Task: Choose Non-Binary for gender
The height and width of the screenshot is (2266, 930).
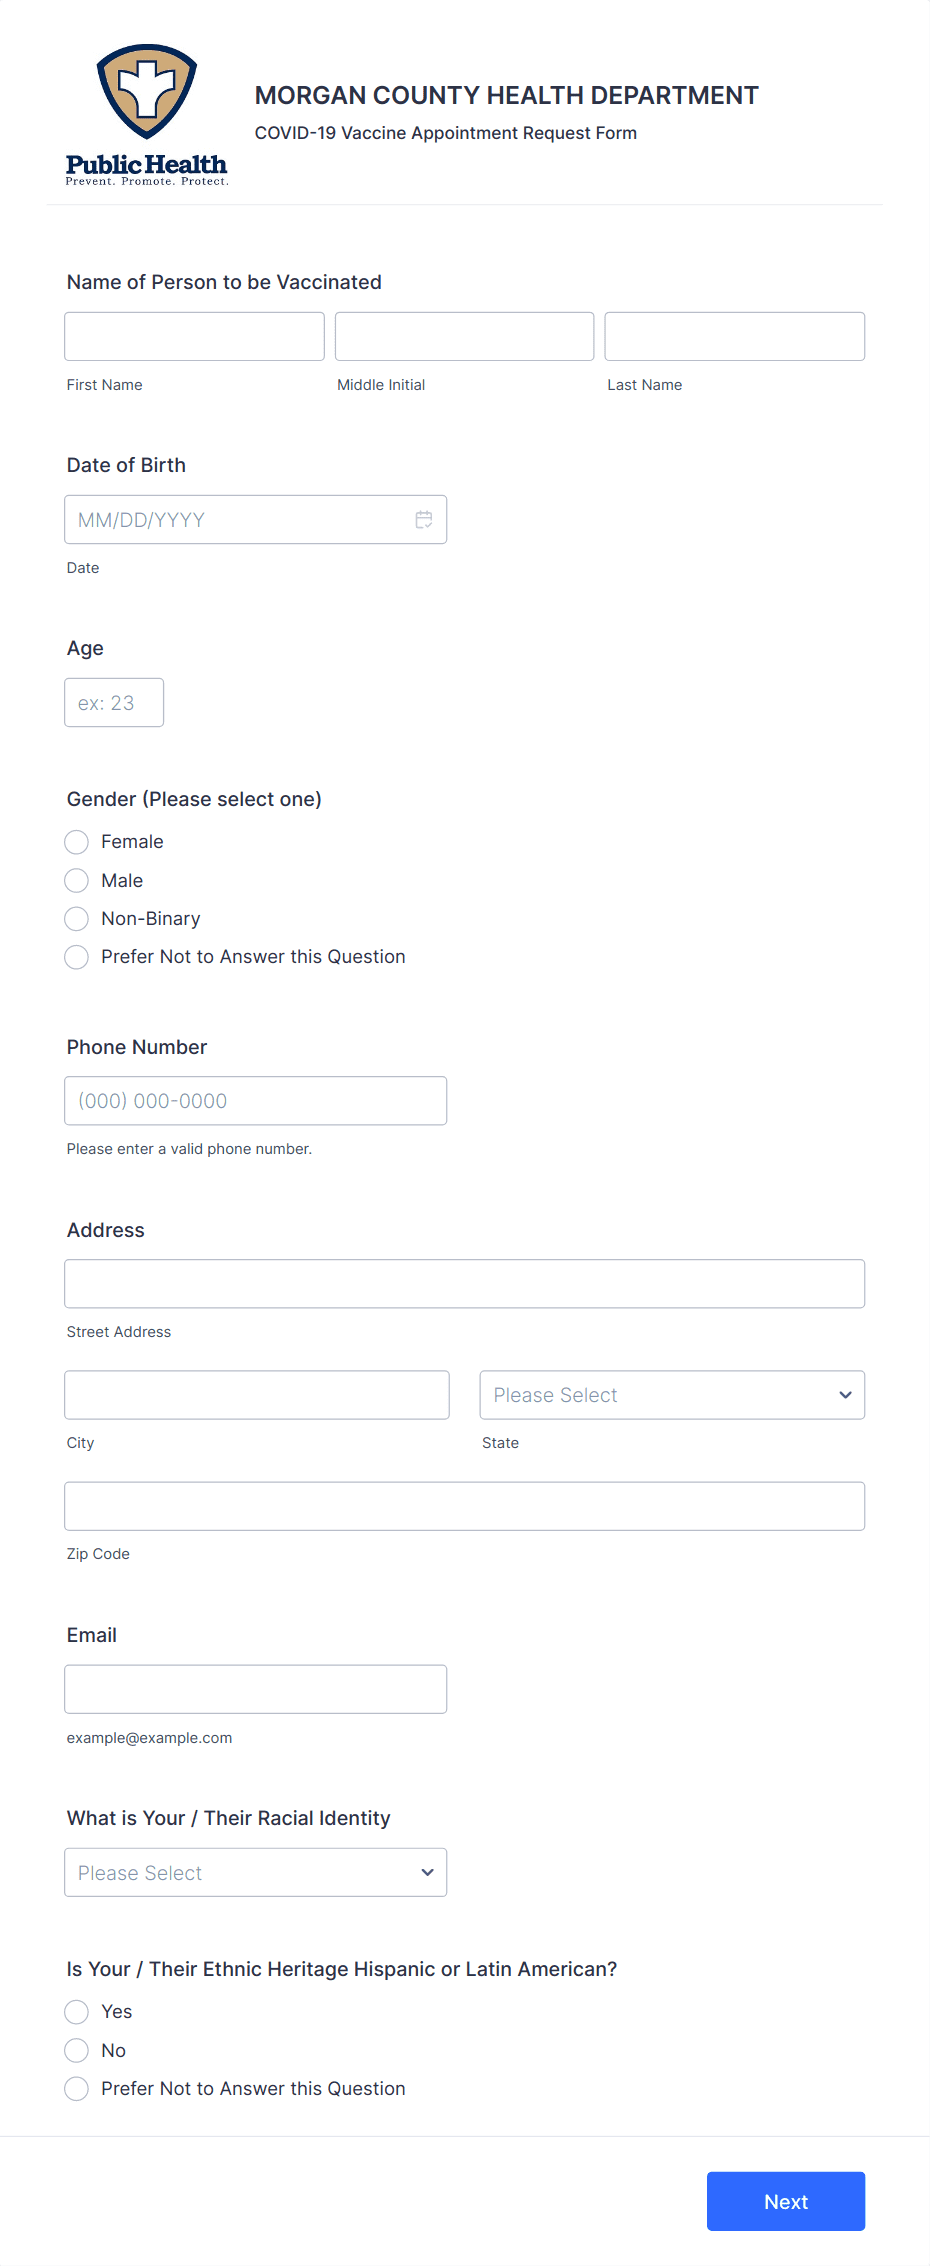Action: [76, 918]
